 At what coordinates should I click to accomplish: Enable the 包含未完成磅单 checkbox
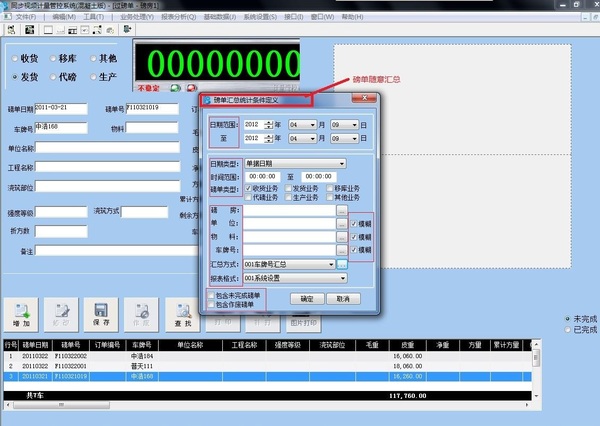[x=211, y=295]
